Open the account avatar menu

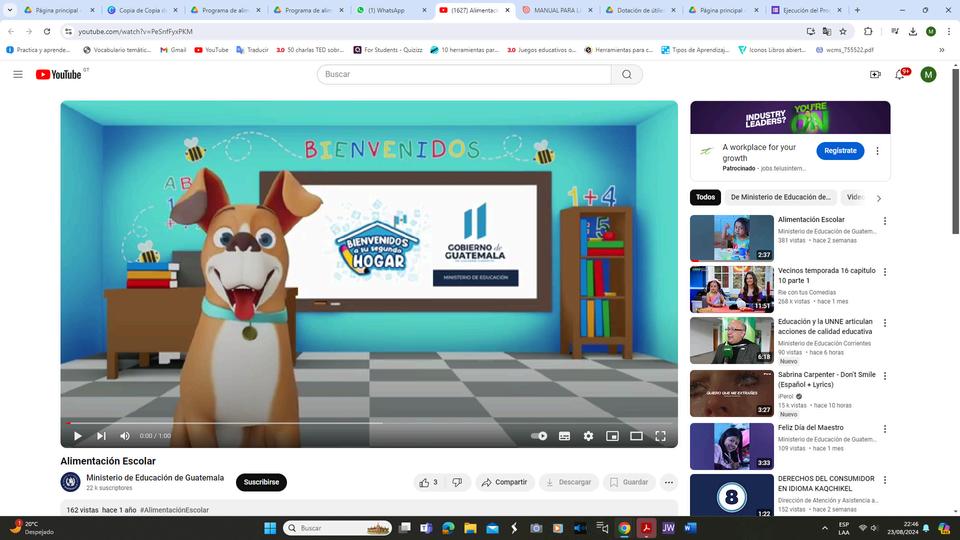point(928,74)
